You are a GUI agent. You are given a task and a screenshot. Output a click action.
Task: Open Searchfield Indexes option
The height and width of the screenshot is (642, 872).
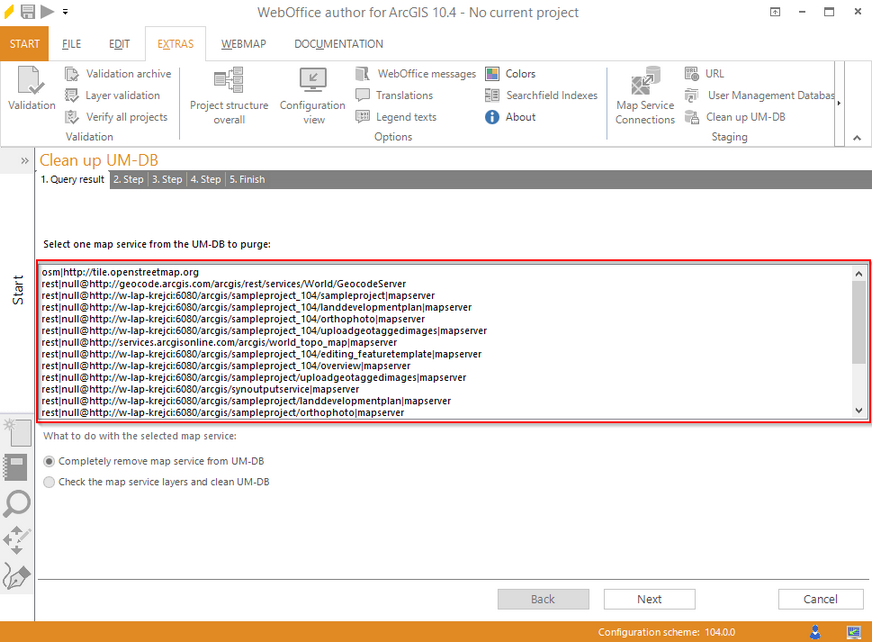pos(541,95)
